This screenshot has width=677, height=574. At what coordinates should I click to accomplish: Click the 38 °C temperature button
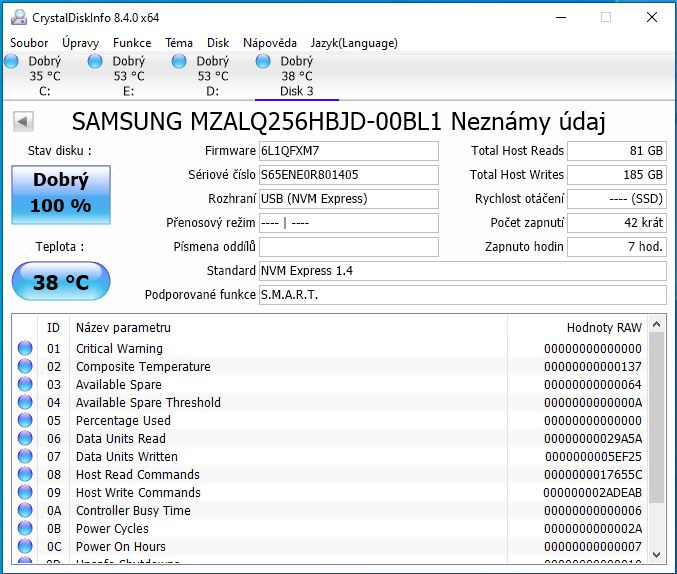click(61, 282)
